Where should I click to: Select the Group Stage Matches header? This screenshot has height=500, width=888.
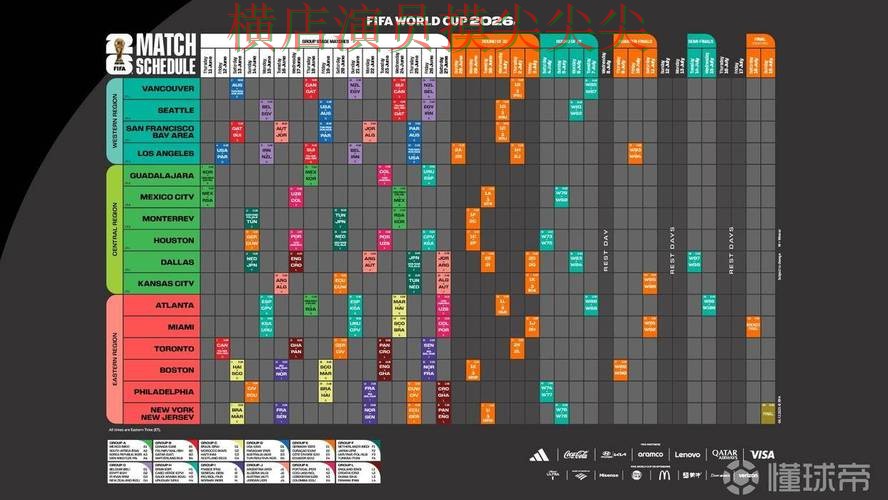pyautogui.click(x=324, y=42)
